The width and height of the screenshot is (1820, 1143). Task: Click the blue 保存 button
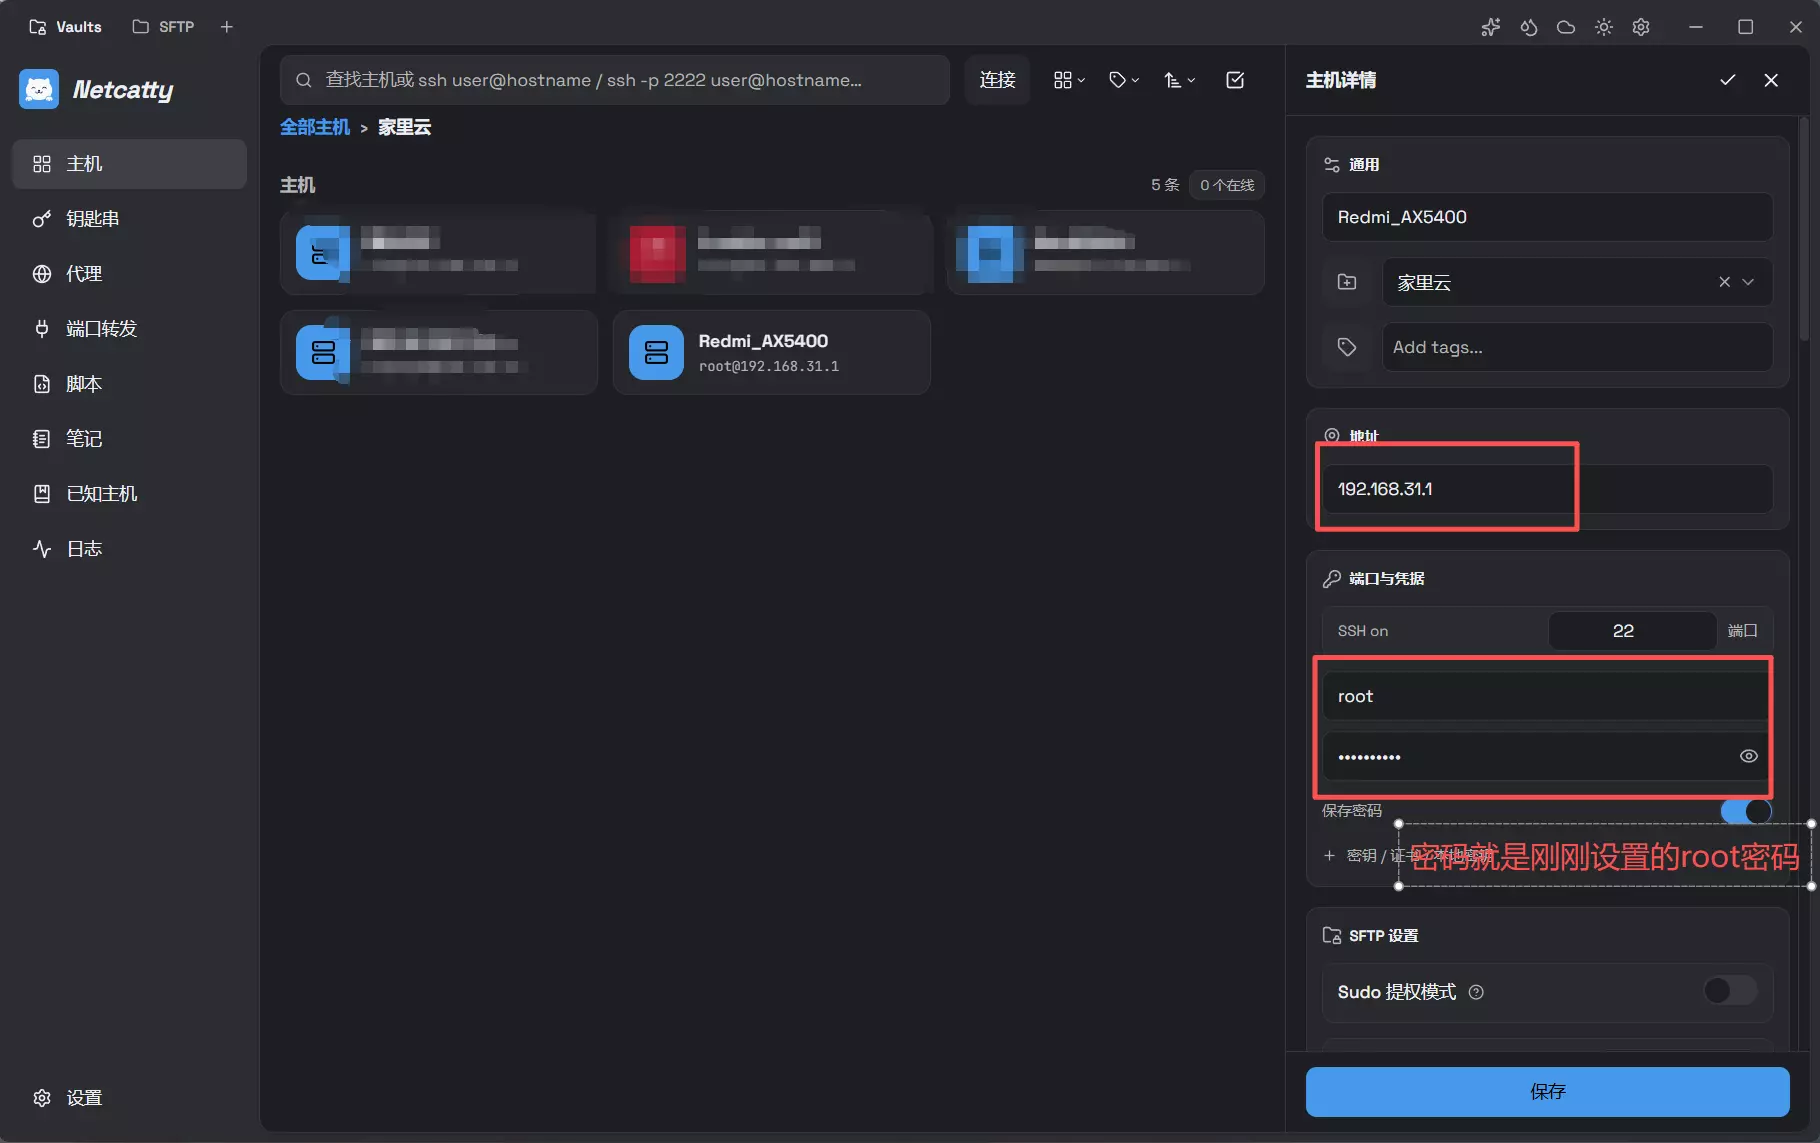1547,1091
